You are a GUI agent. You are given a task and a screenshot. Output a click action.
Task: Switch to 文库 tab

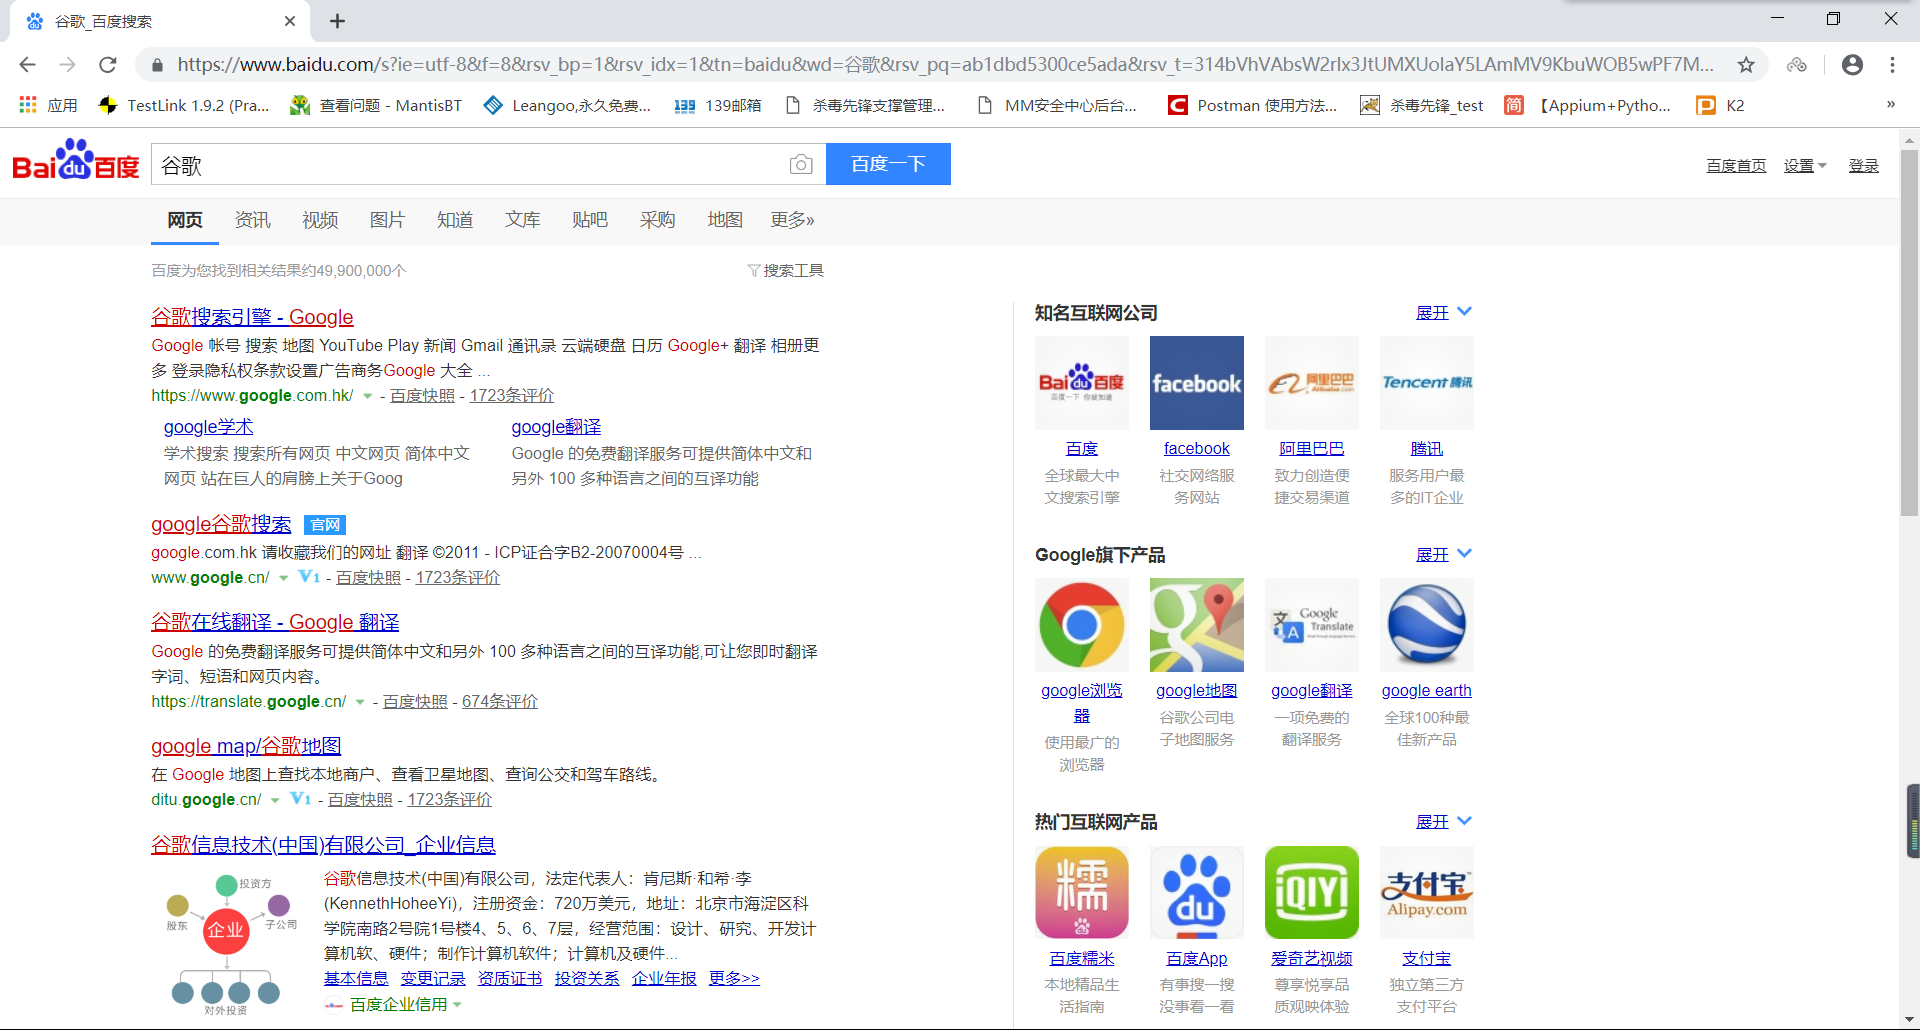[x=522, y=220]
